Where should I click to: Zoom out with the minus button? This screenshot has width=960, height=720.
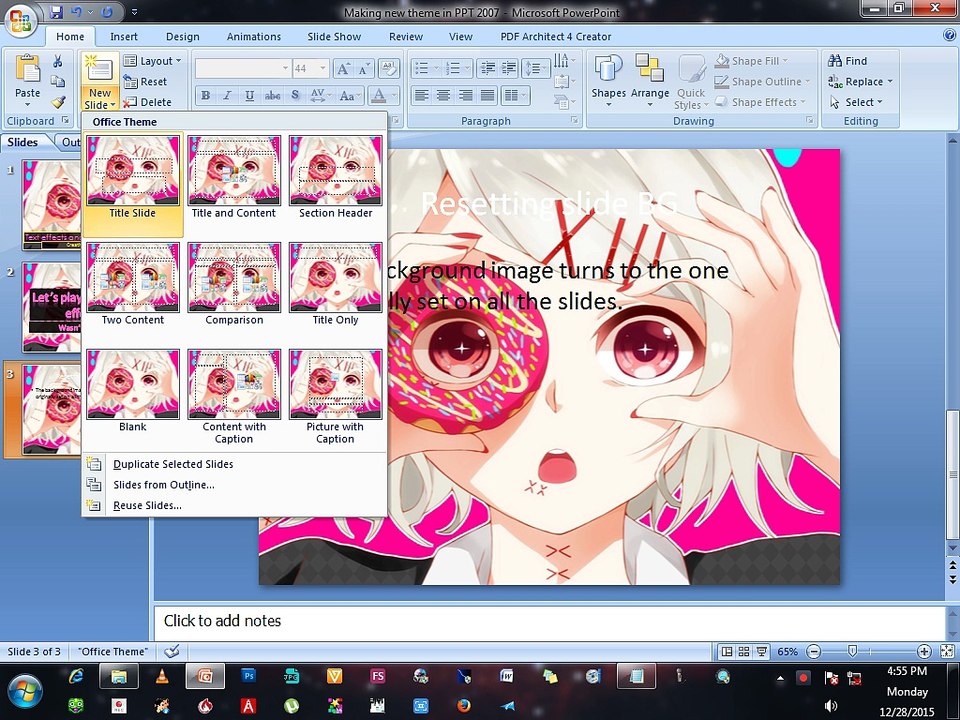(x=814, y=651)
